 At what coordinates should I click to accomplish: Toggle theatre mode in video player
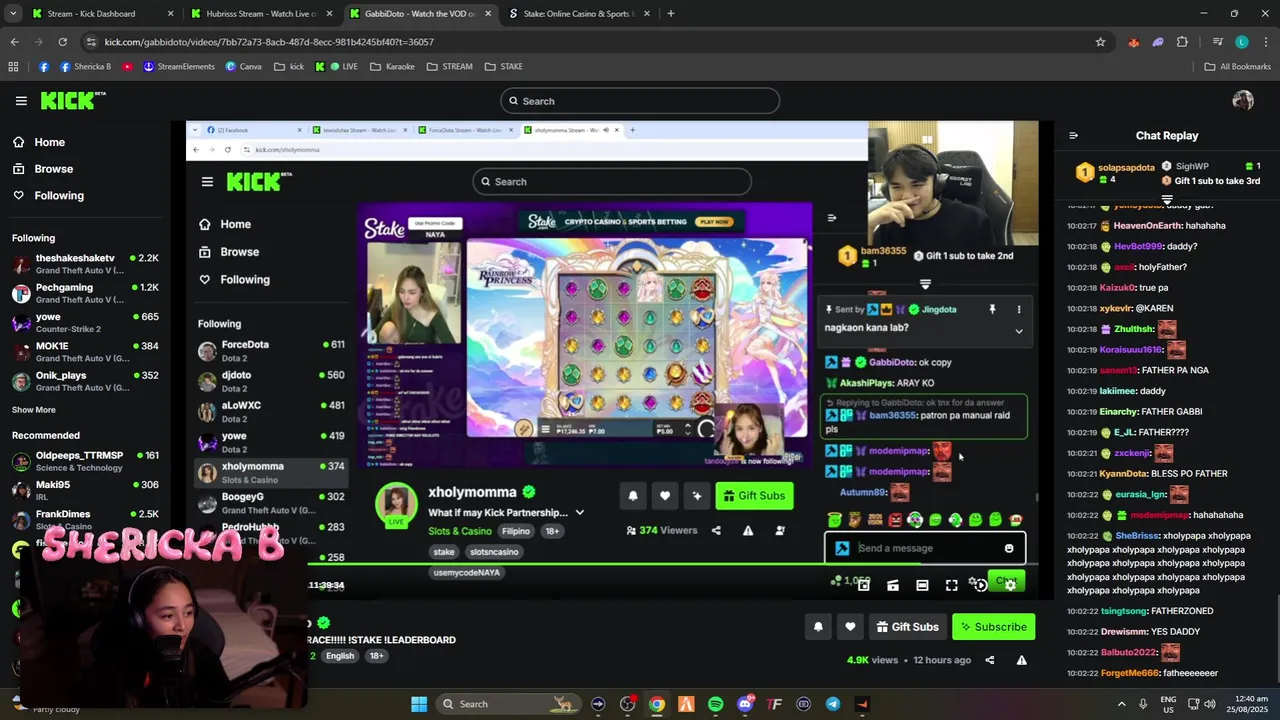(x=922, y=585)
